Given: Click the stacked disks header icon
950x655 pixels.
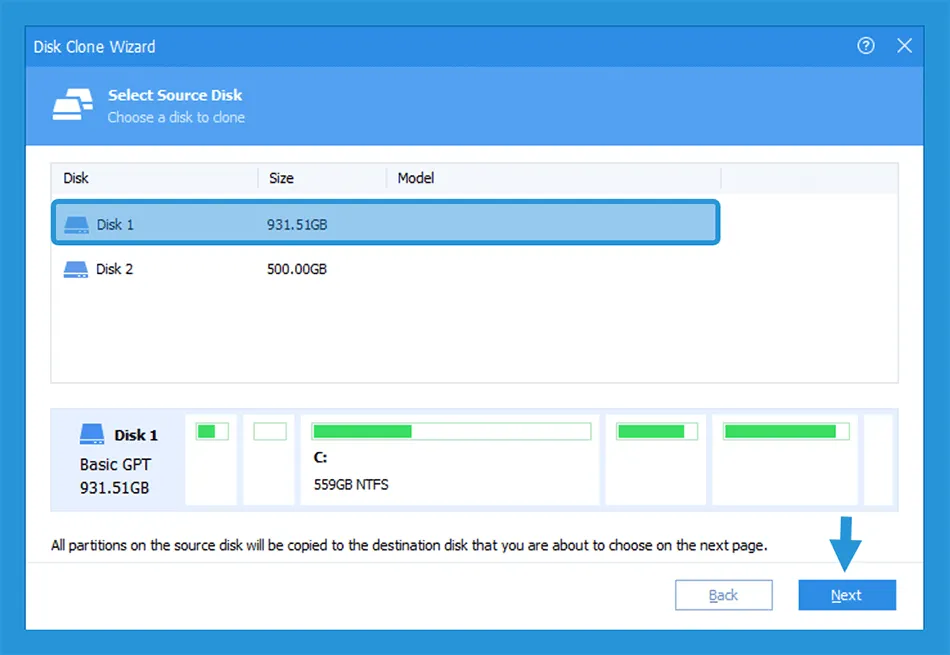Looking at the screenshot, I should pyautogui.click(x=72, y=105).
